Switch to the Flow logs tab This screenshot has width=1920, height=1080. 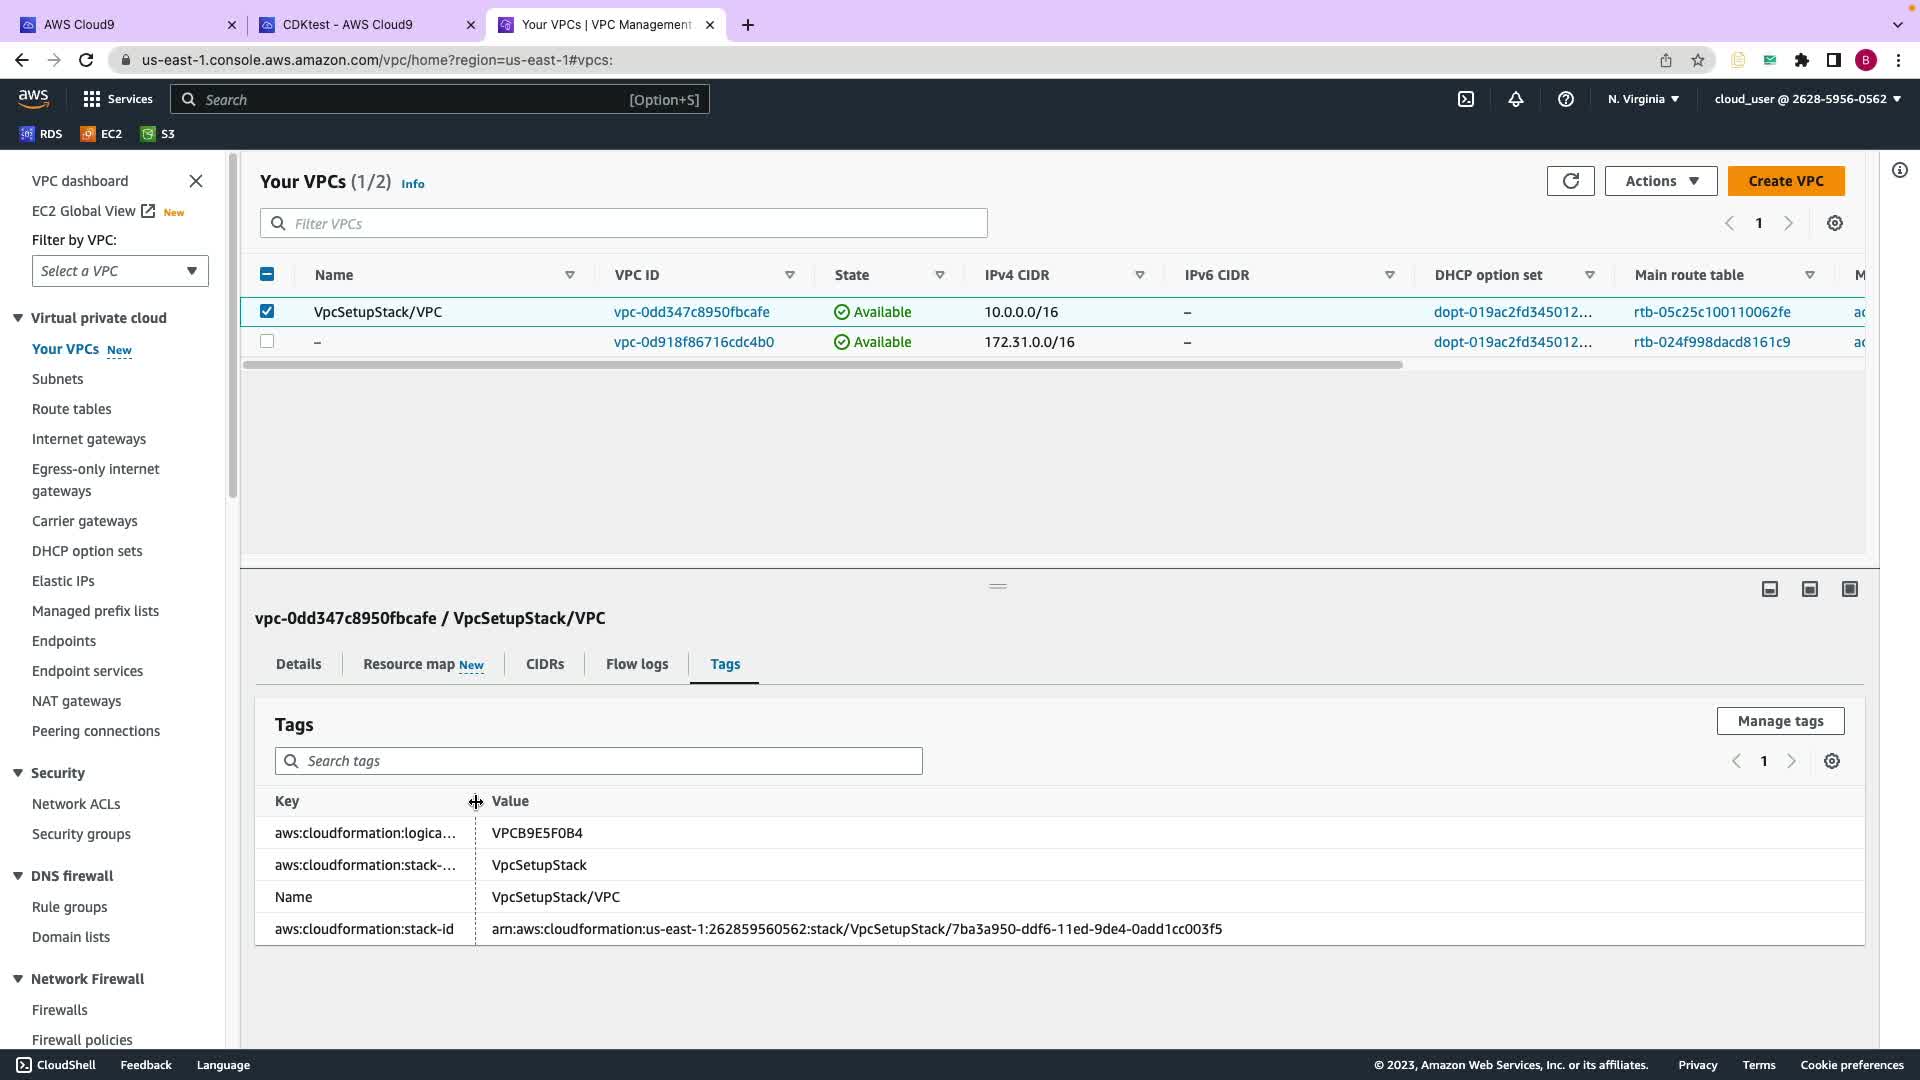(x=637, y=665)
